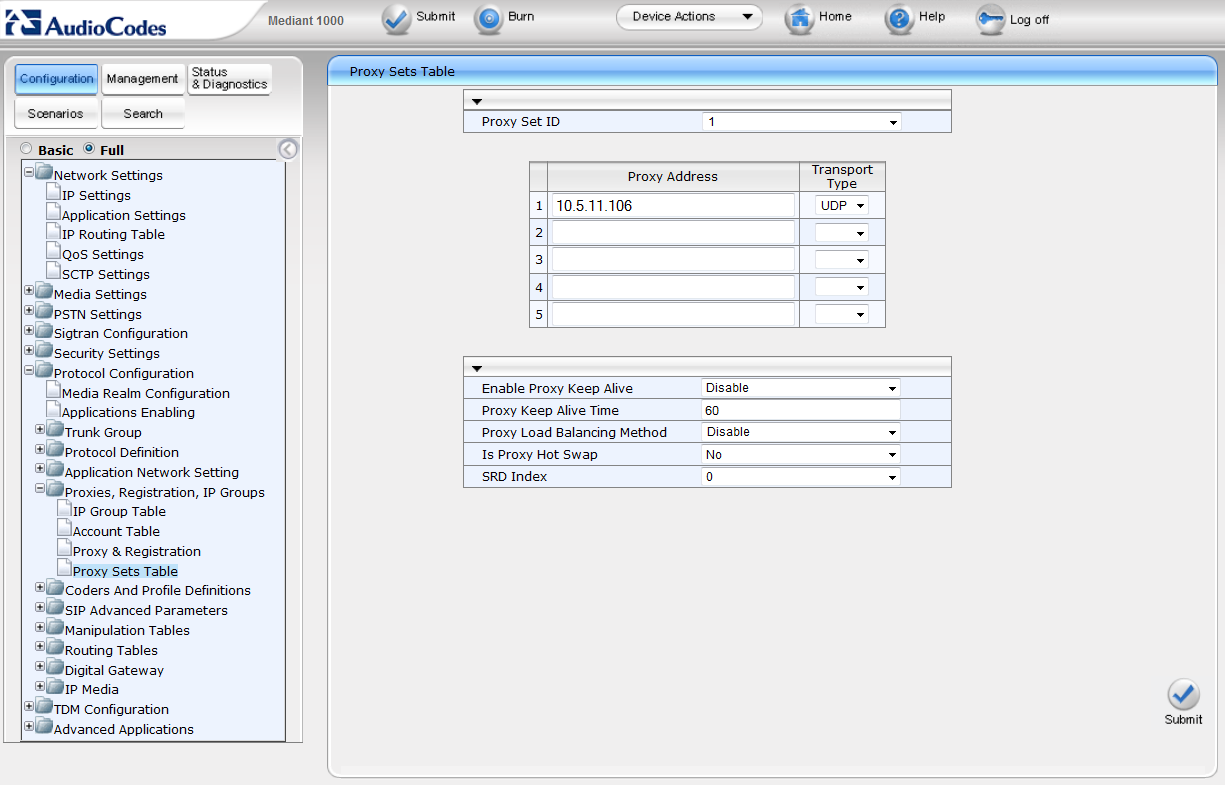The image size is (1225, 785).
Task: Open Help via question mark icon
Action: click(900, 18)
